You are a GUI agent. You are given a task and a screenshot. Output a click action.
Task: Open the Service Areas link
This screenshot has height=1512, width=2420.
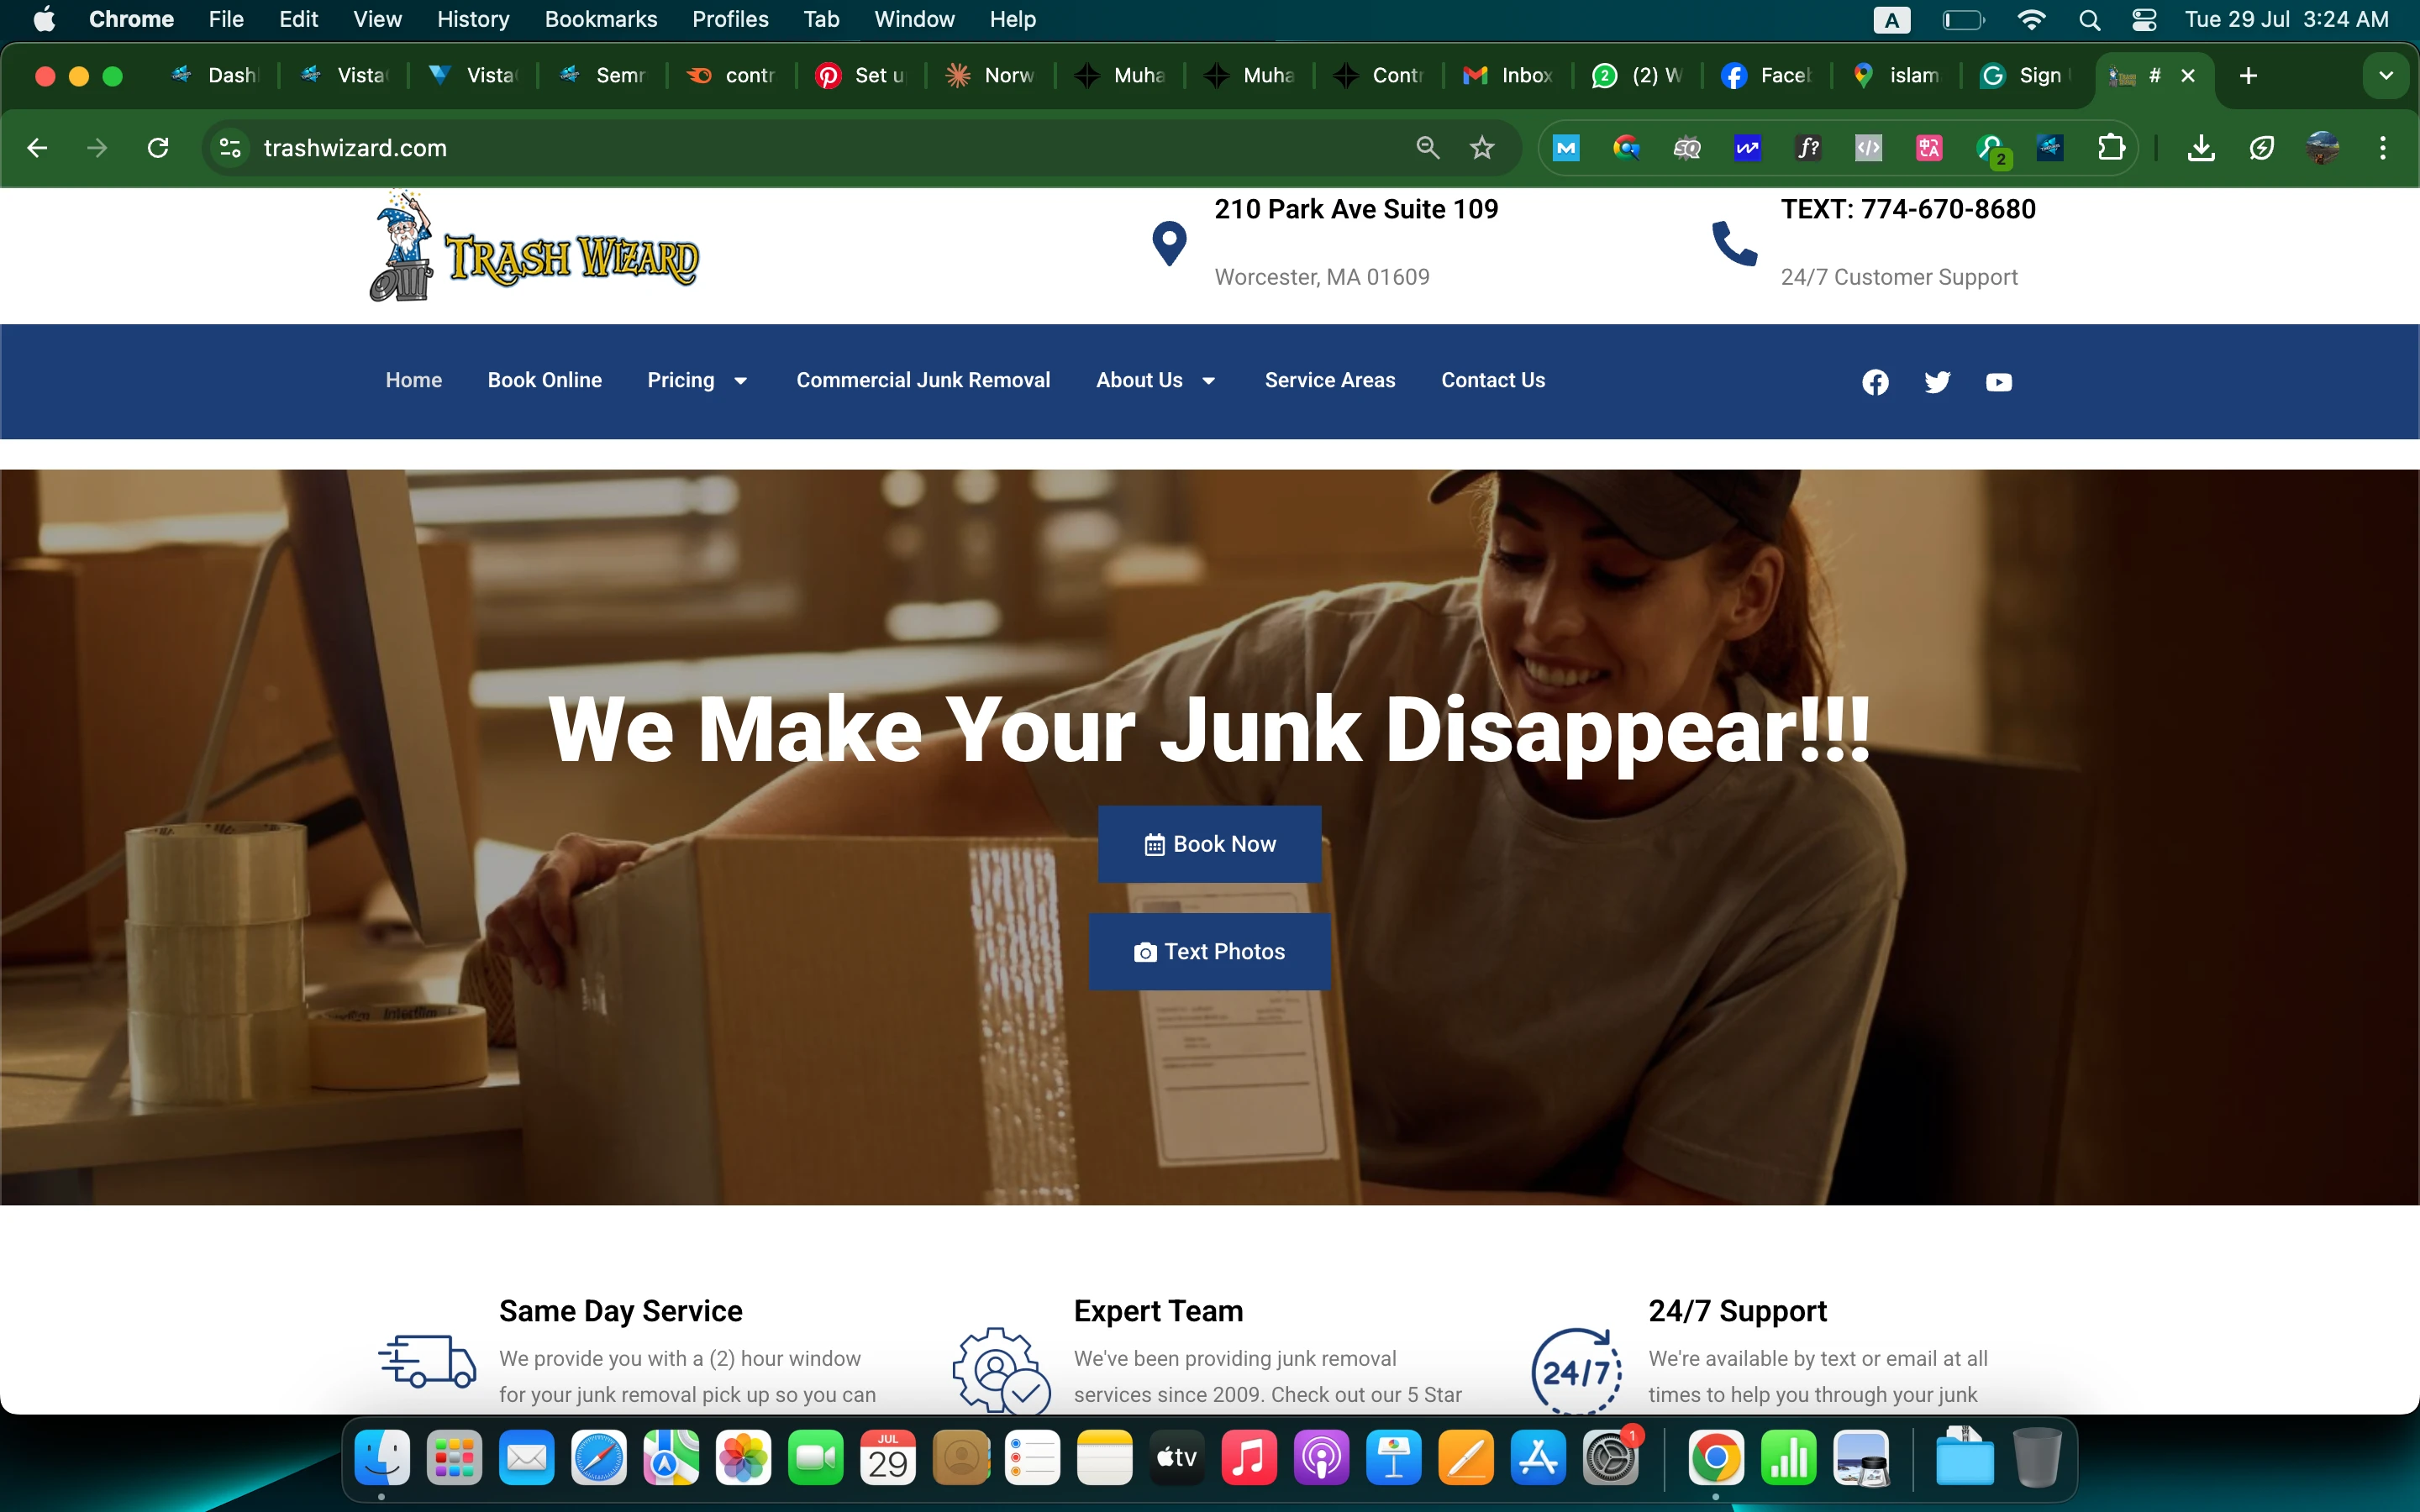pos(1329,380)
